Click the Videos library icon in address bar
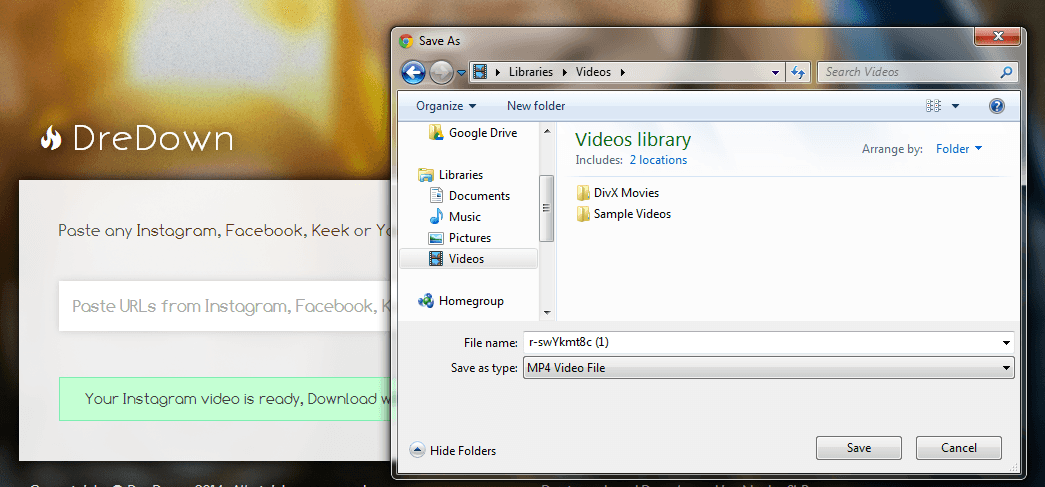The width and height of the screenshot is (1045, 487). (479, 72)
